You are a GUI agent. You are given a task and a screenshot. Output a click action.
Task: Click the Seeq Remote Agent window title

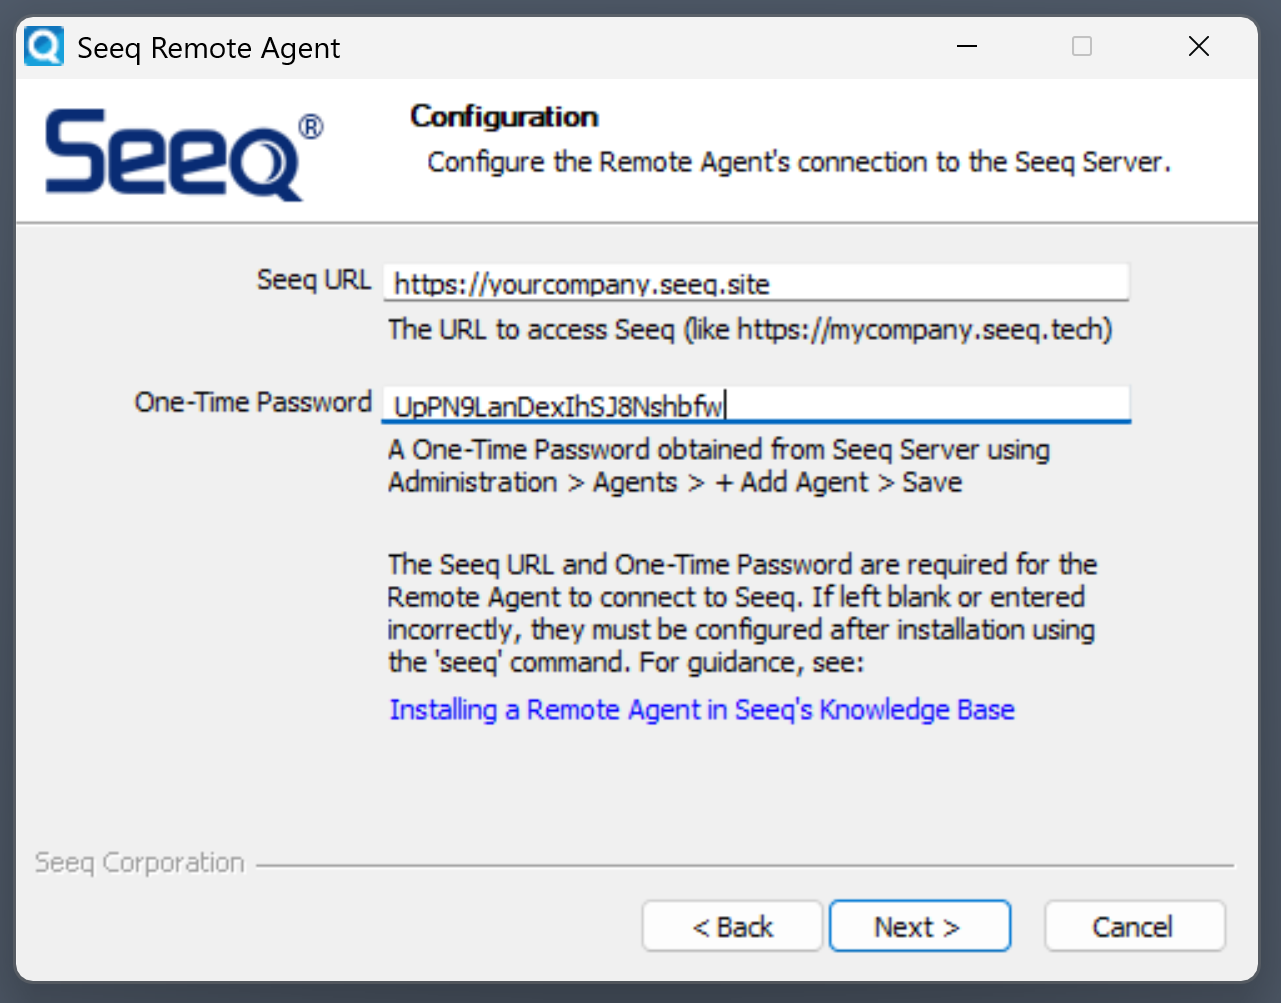pos(209,48)
